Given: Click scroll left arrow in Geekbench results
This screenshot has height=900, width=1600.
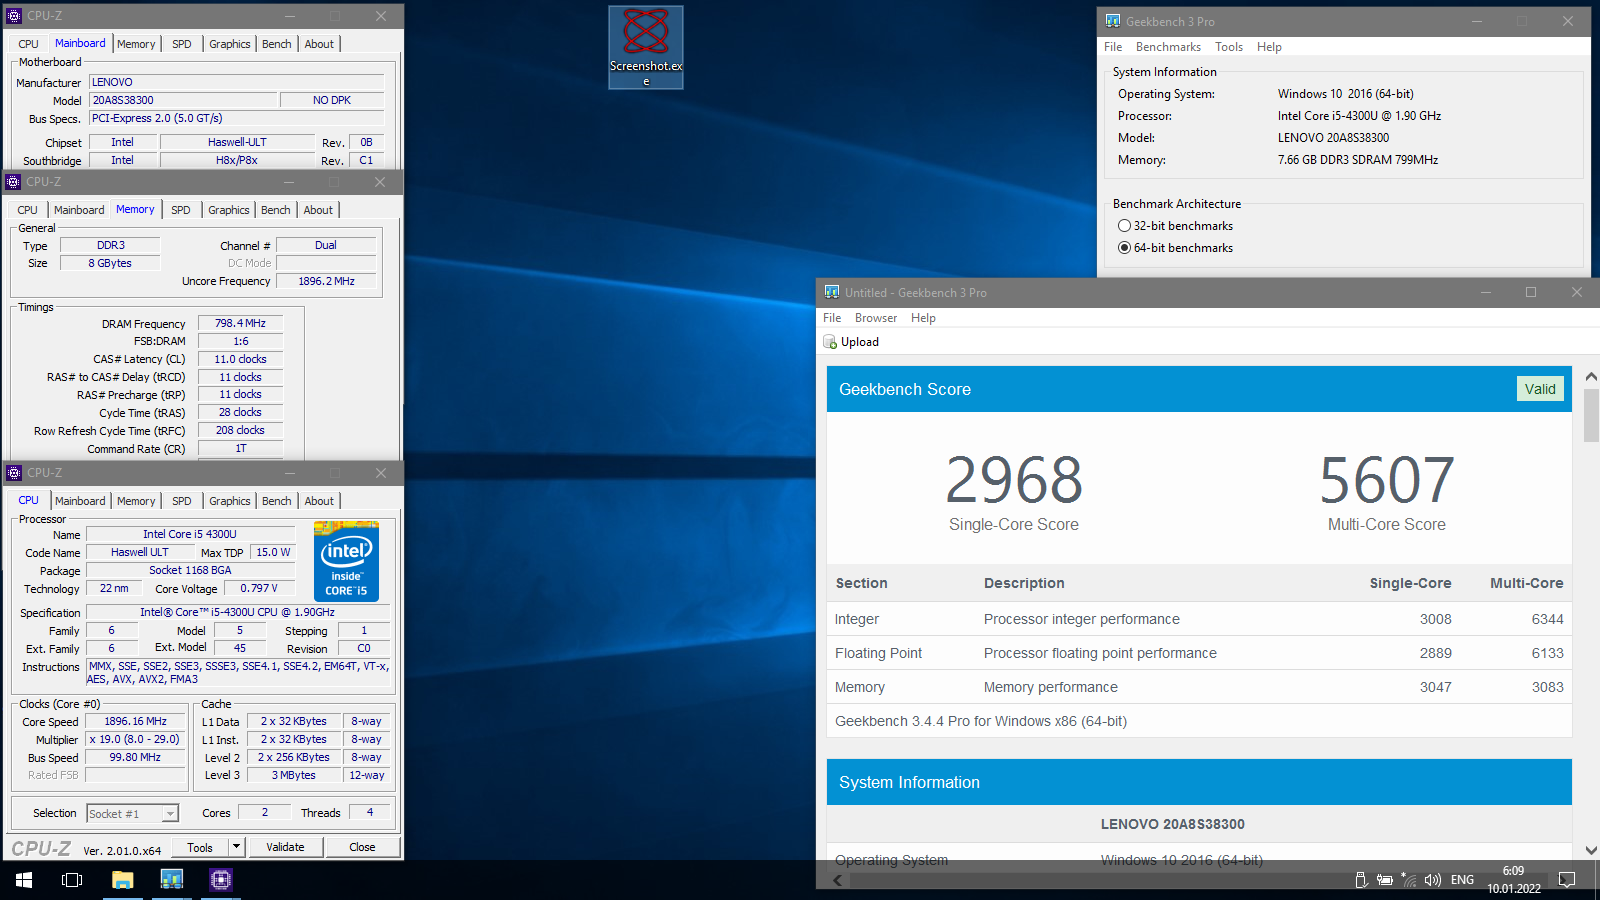Looking at the screenshot, I should tap(837, 880).
